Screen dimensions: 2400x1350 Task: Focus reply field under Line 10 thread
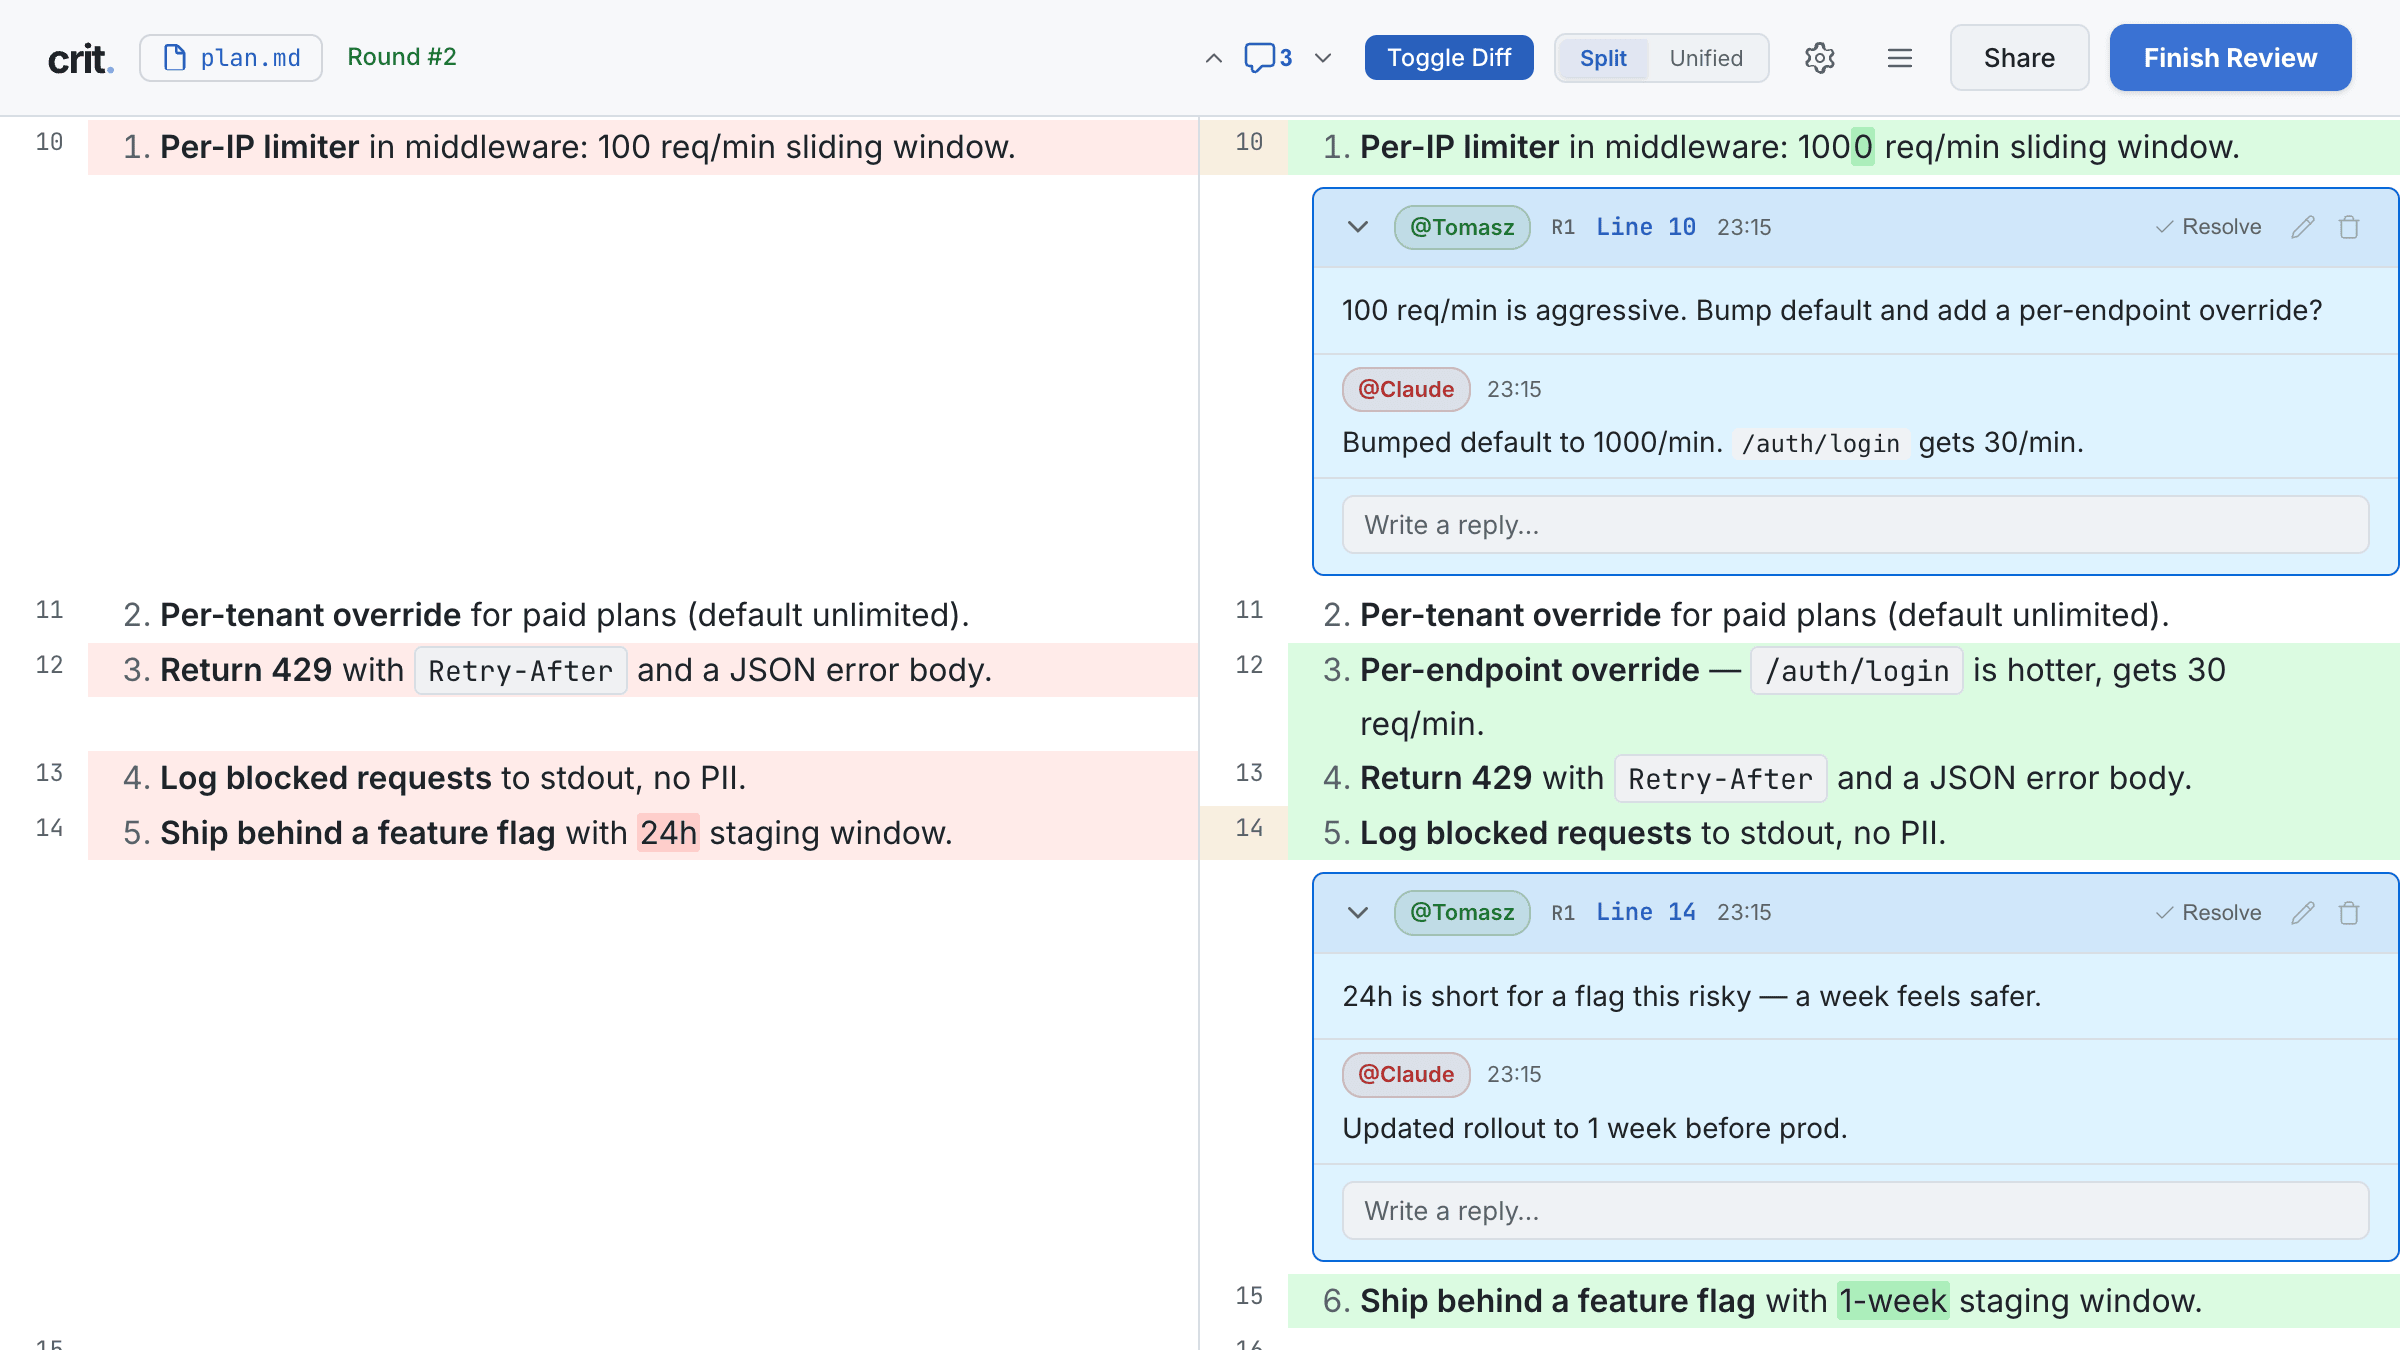[1855, 525]
